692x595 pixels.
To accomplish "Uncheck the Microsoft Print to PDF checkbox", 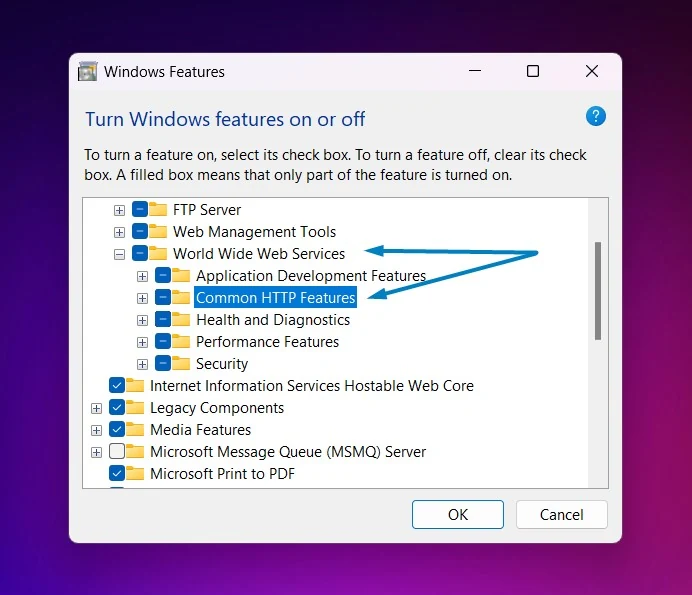I will point(117,473).
